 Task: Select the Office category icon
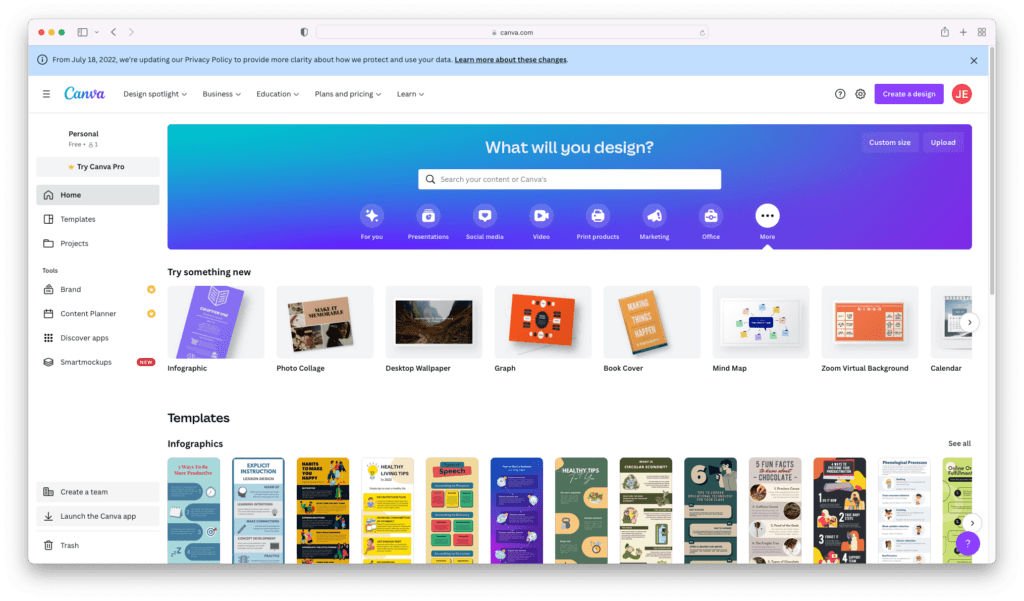(x=711, y=216)
